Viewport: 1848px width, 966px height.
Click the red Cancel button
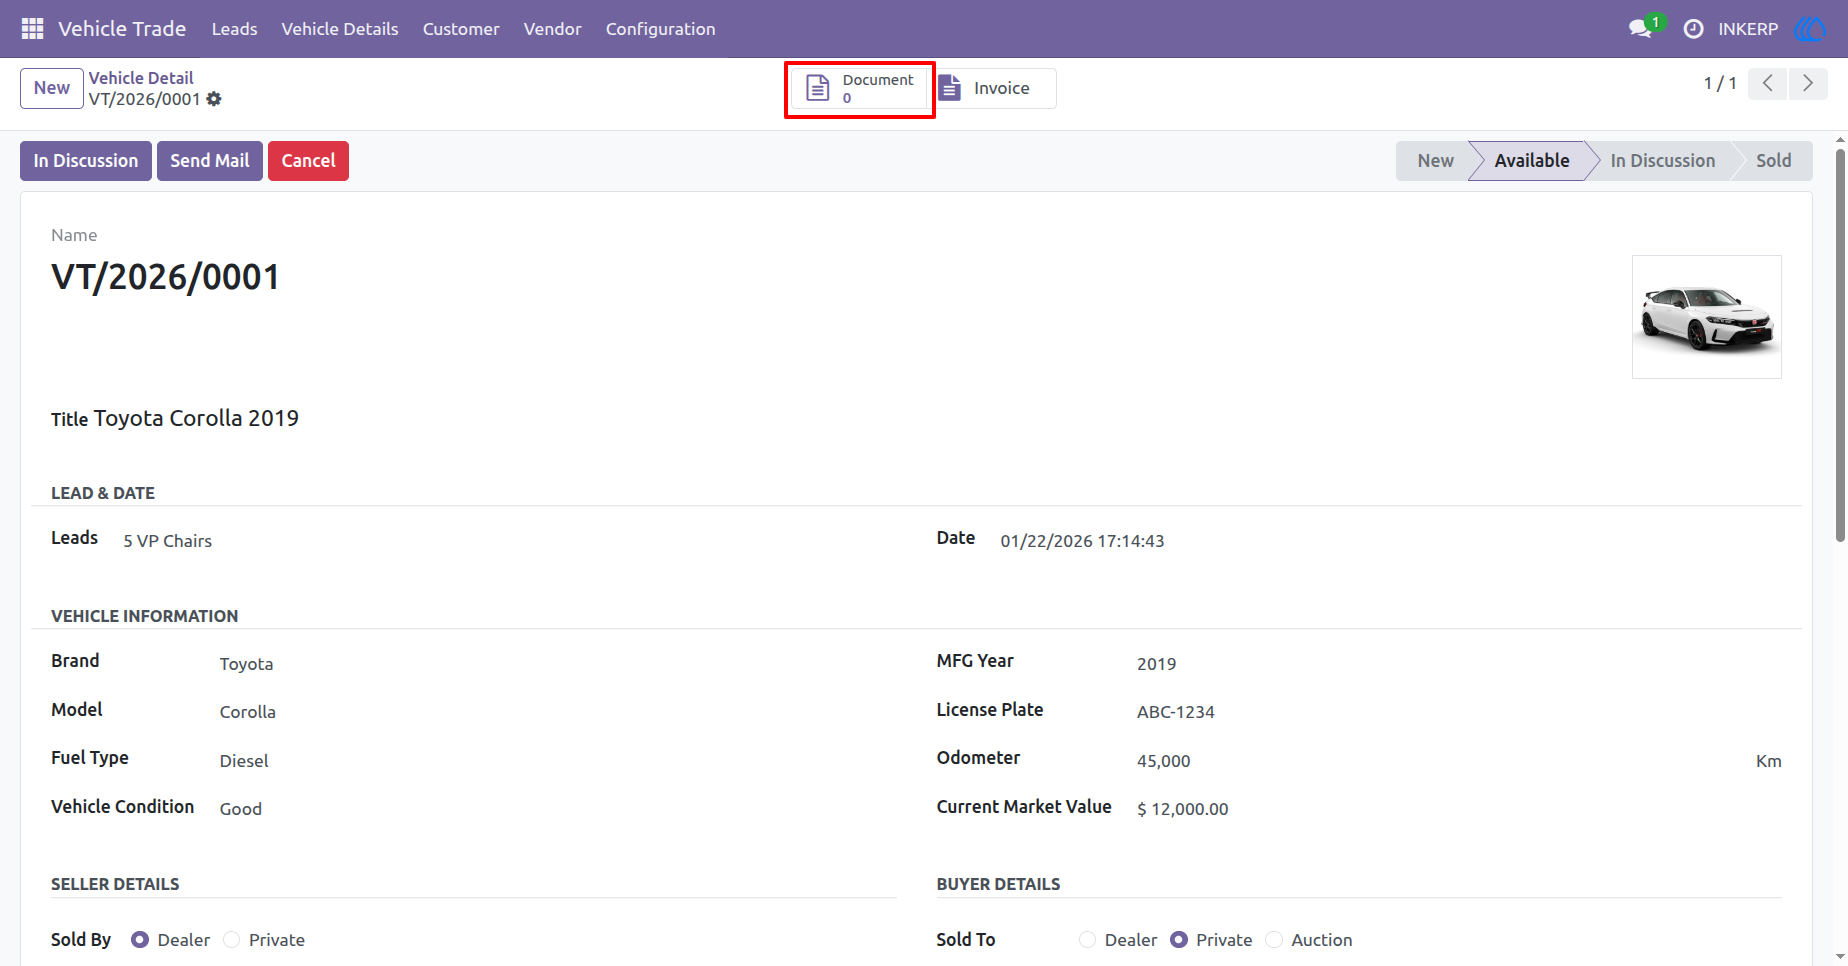point(308,161)
